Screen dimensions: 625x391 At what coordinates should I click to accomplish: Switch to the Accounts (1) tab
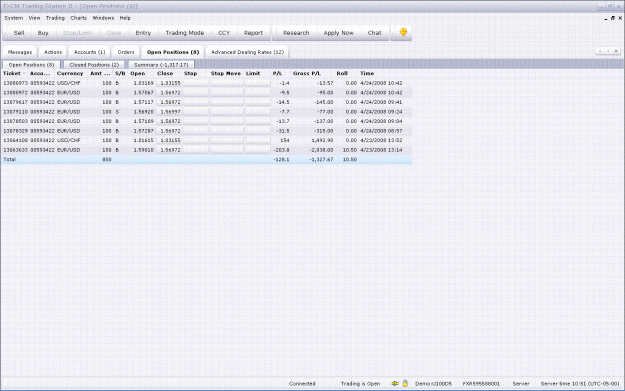(x=90, y=52)
